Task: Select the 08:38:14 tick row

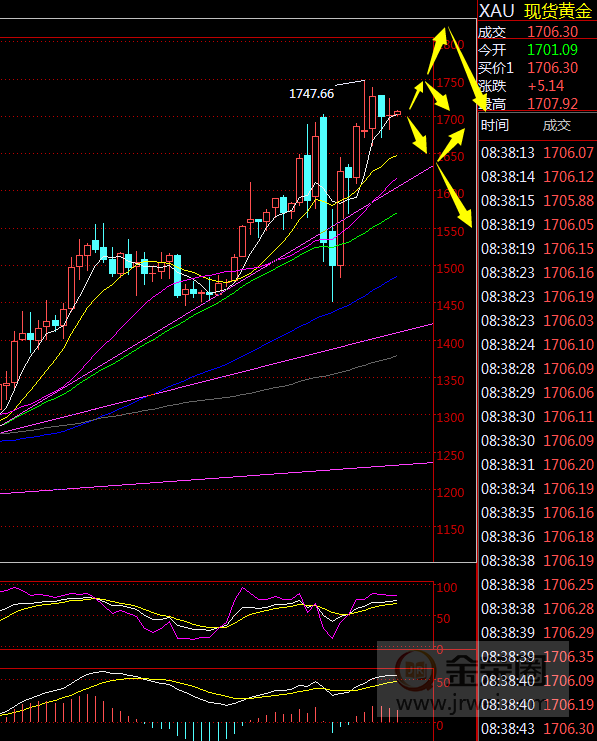Action: coord(537,177)
